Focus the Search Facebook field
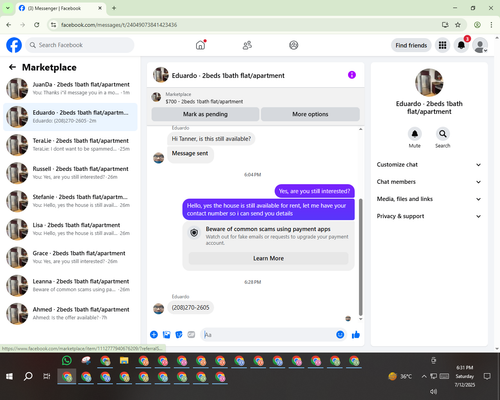The height and width of the screenshot is (400, 500). point(80,45)
